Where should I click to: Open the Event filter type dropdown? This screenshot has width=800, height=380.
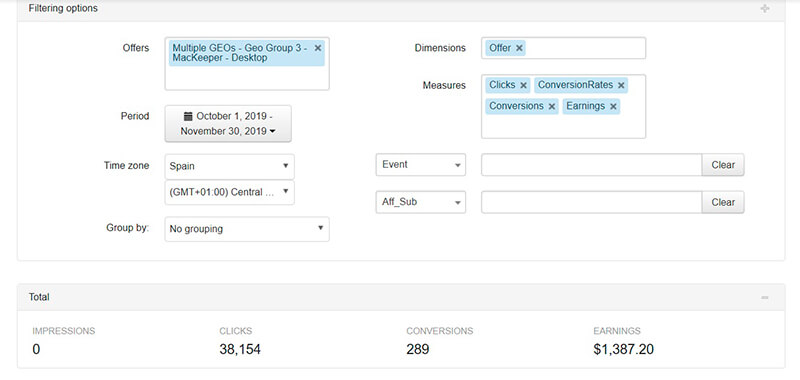(420, 165)
